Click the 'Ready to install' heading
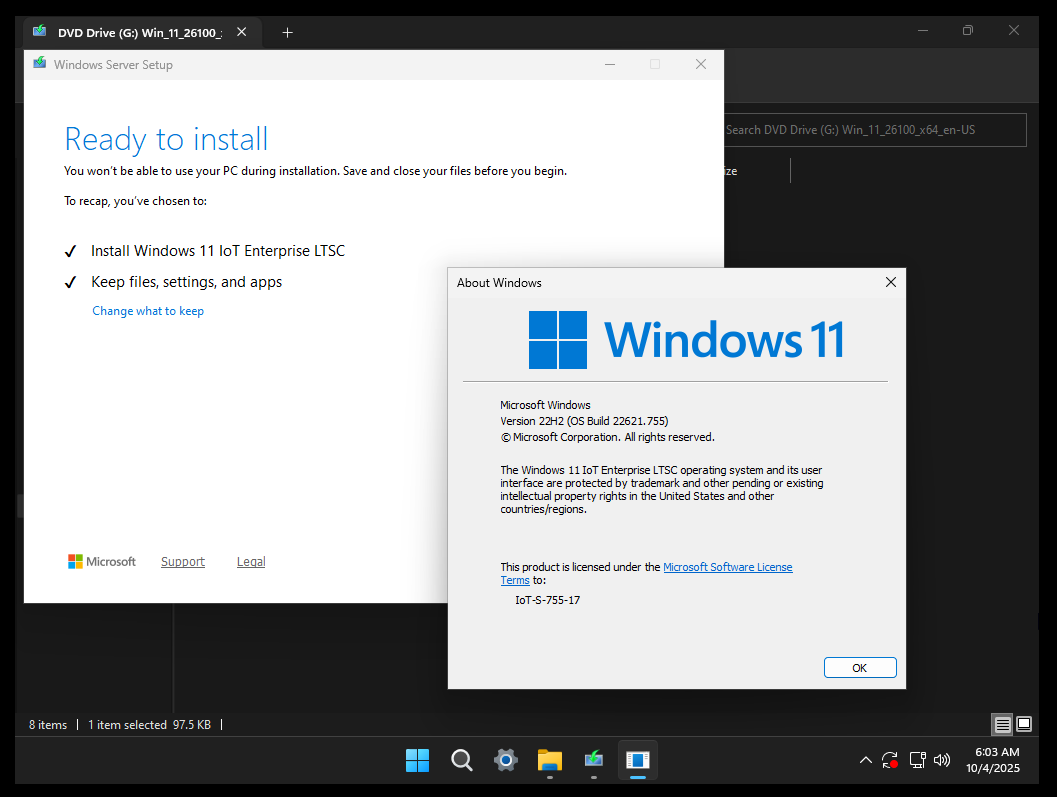Screen dimensions: 1057x797 coord(167,140)
